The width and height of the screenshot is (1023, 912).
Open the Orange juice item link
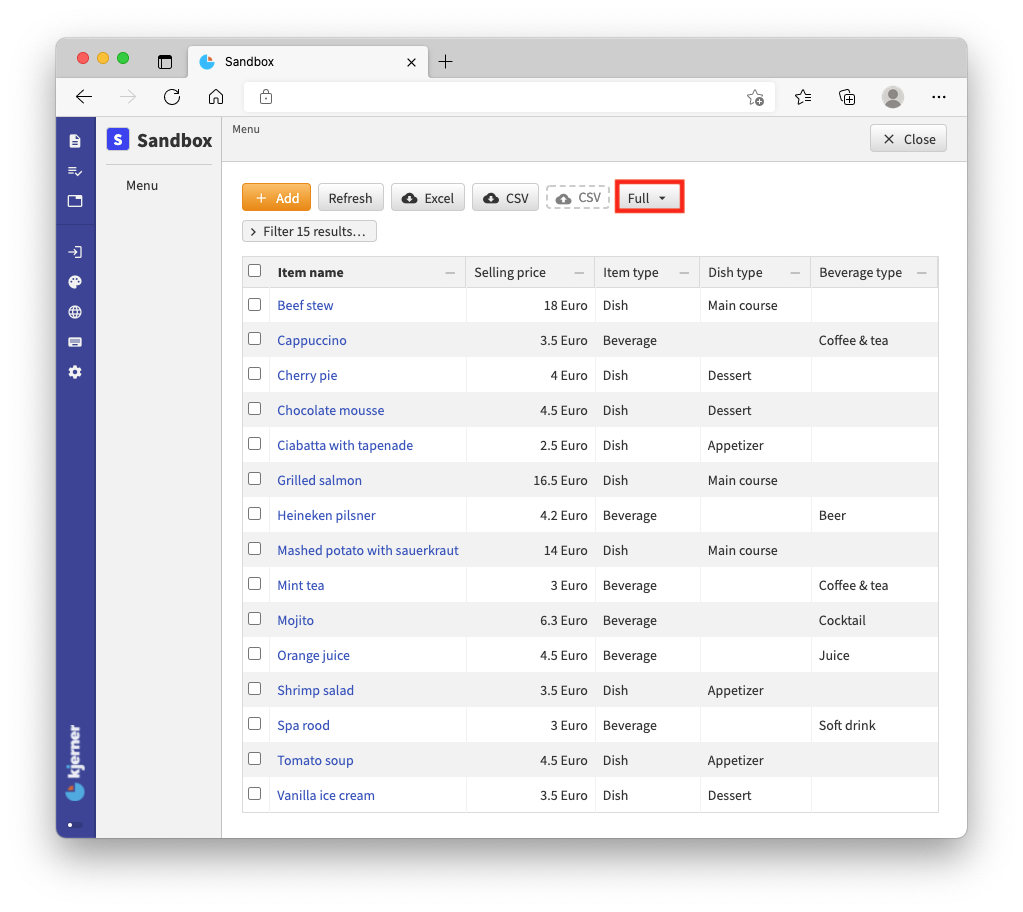(x=314, y=656)
